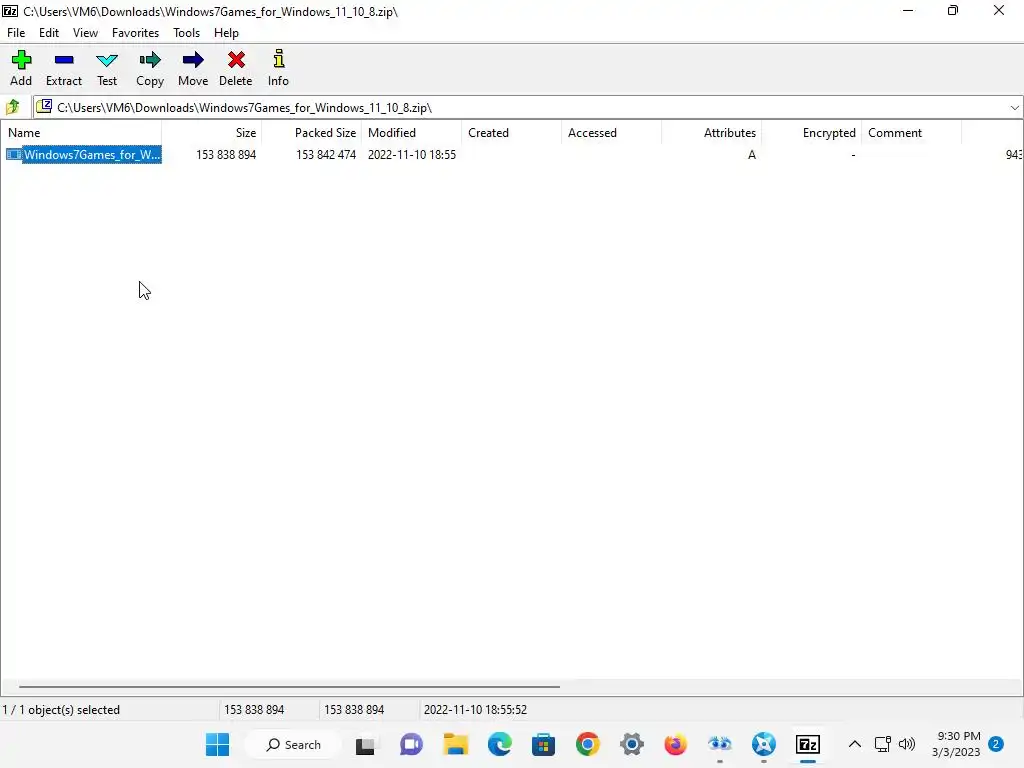The image size is (1024, 768).
Task: Open the Chat app on taskbar
Action: 411,744
